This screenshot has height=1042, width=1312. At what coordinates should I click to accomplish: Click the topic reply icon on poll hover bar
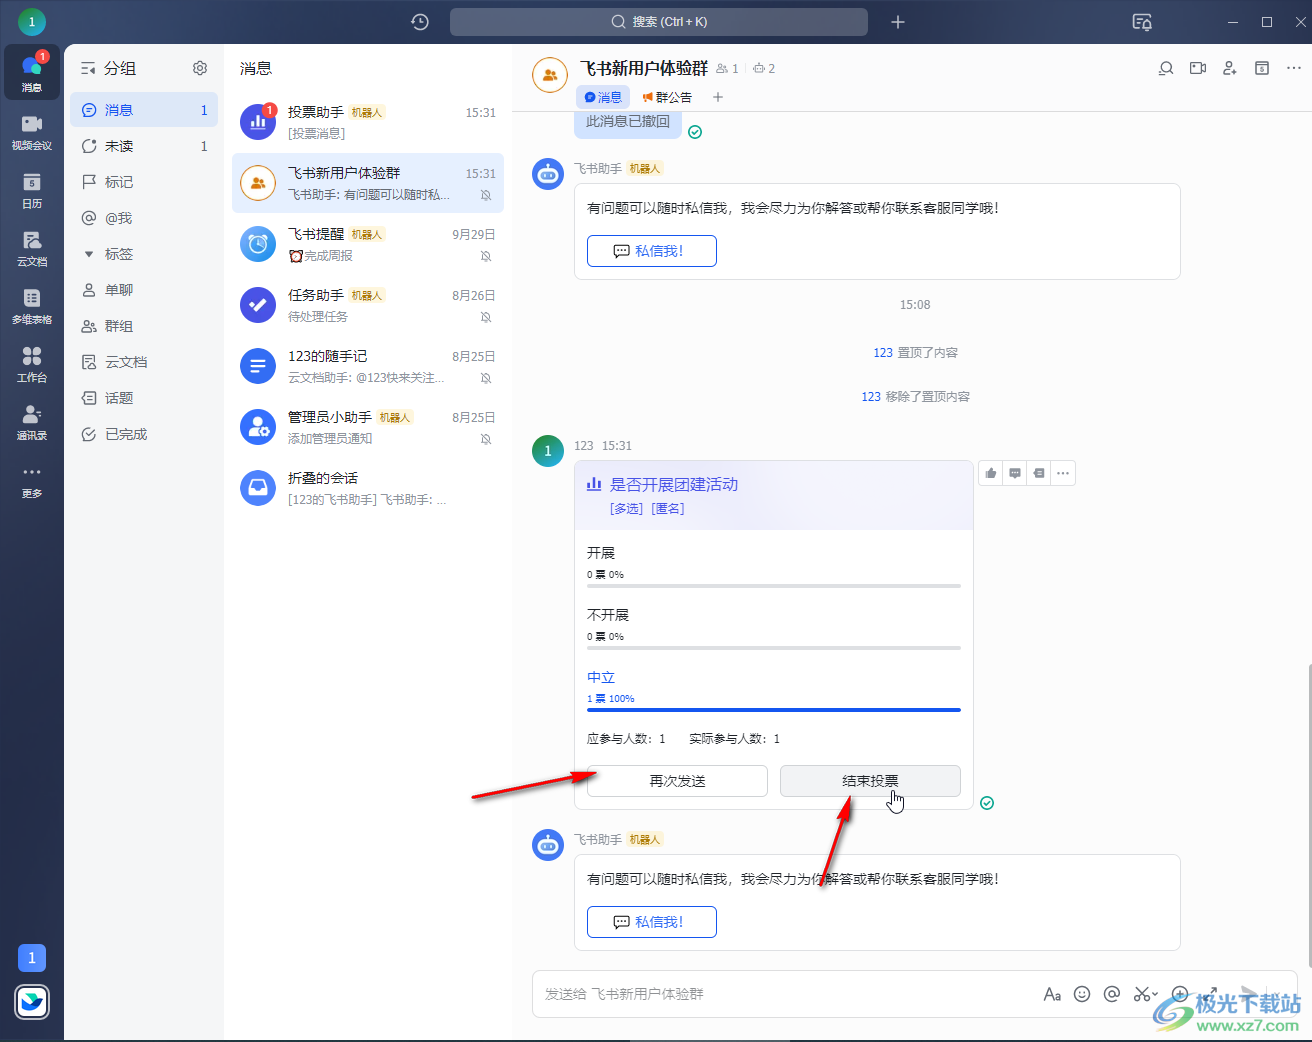(1039, 473)
